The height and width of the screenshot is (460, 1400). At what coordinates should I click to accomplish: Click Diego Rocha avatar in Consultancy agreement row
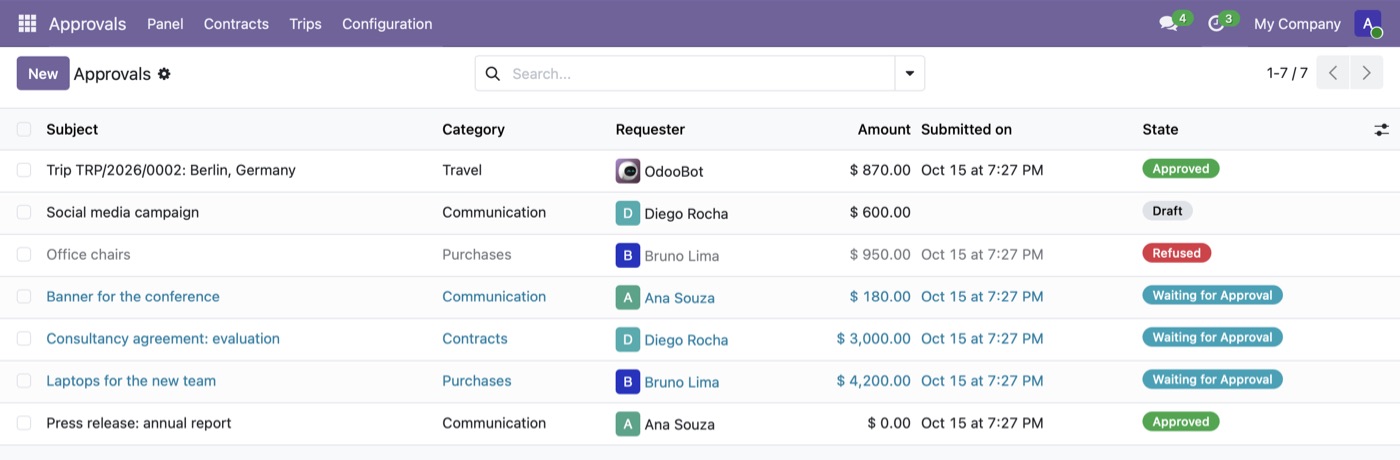click(x=627, y=339)
